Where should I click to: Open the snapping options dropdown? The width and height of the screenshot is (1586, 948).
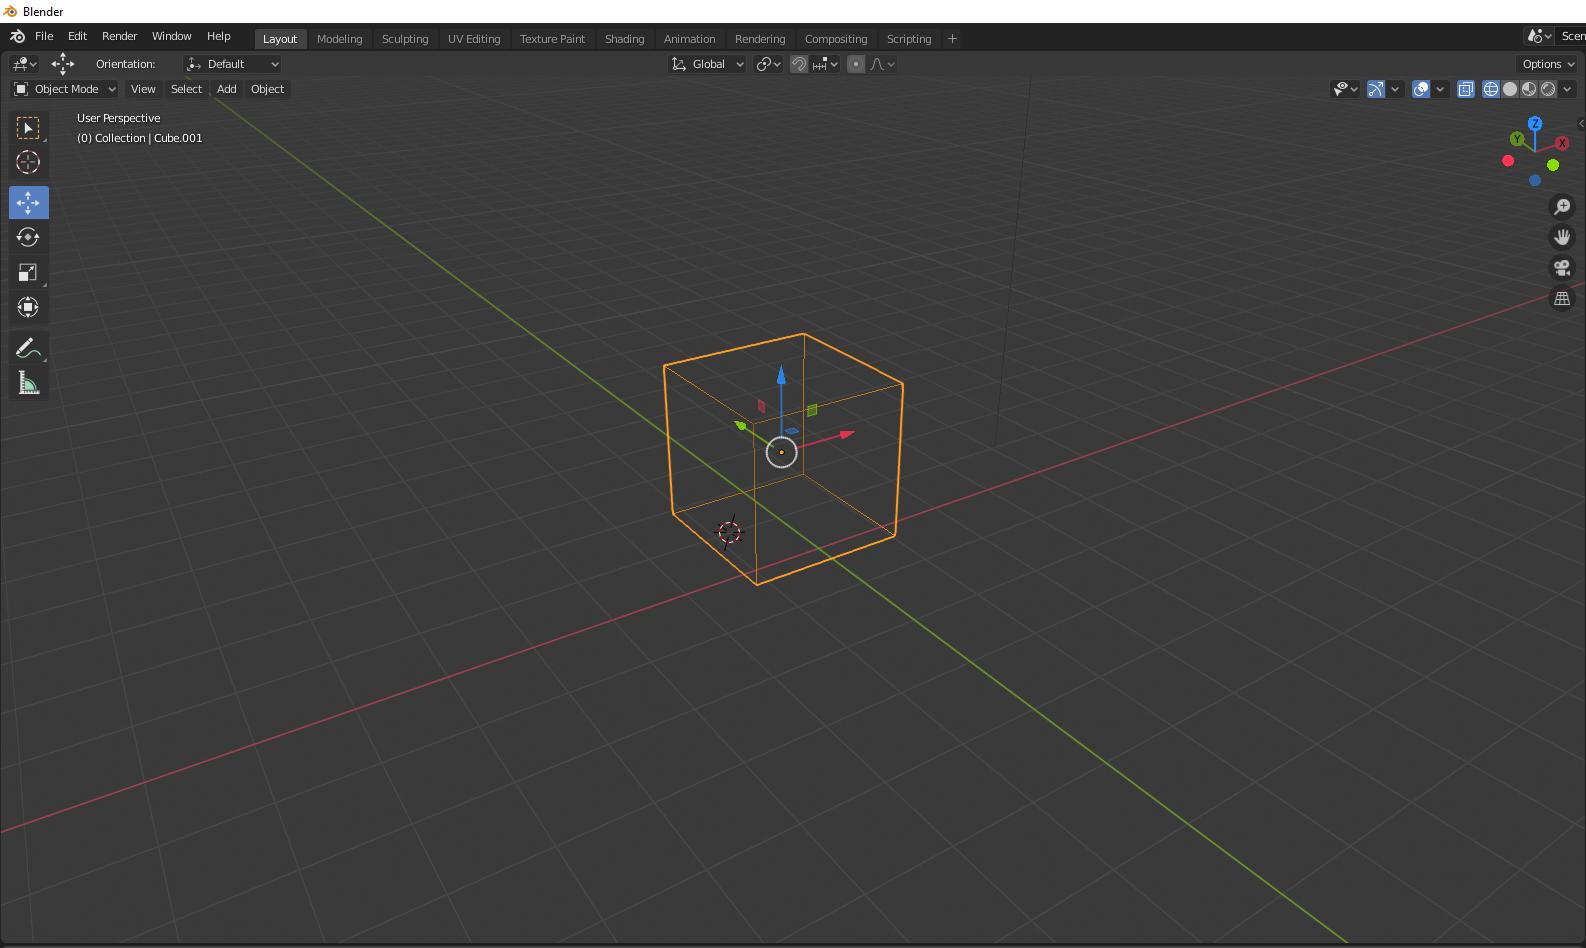(x=826, y=64)
